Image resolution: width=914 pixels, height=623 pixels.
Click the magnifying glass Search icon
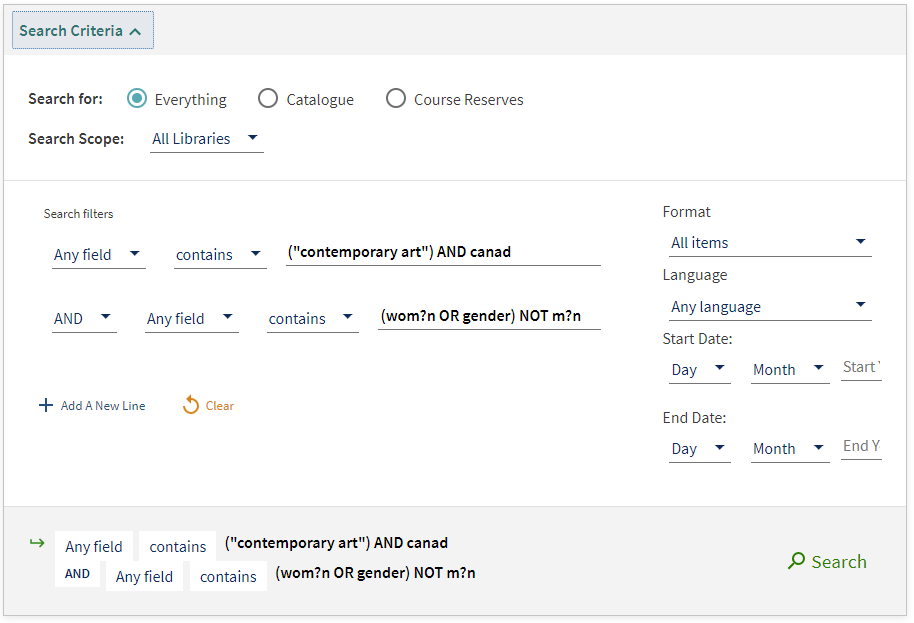pos(796,561)
